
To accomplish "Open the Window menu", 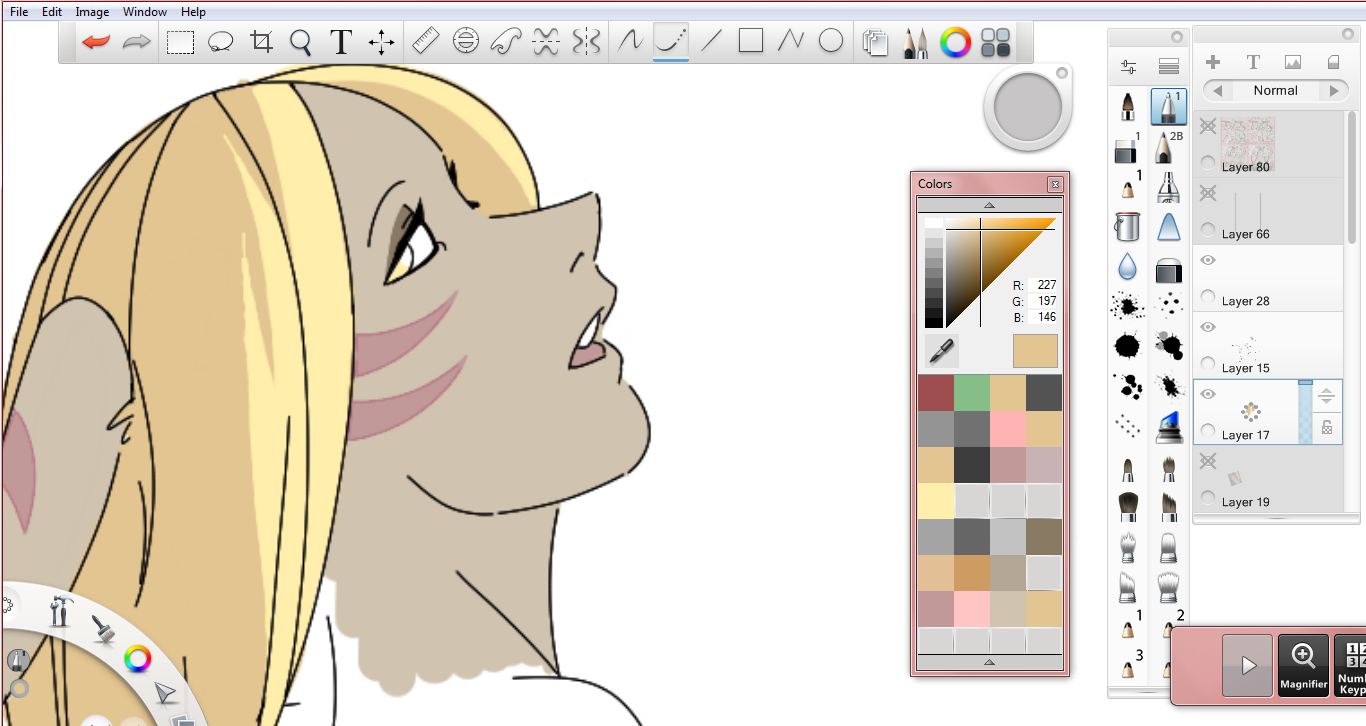I will (145, 12).
